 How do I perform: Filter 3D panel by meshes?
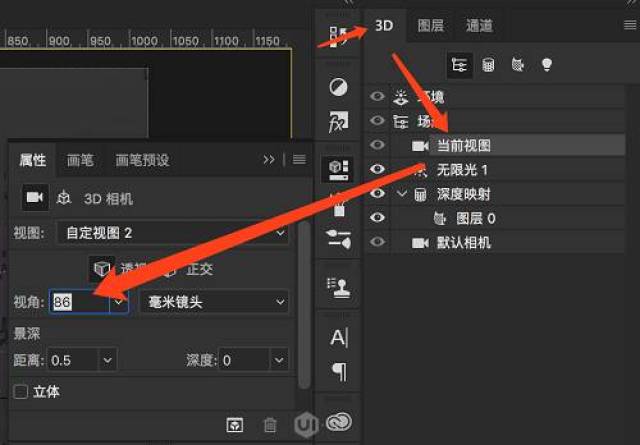pyautogui.click(x=488, y=65)
